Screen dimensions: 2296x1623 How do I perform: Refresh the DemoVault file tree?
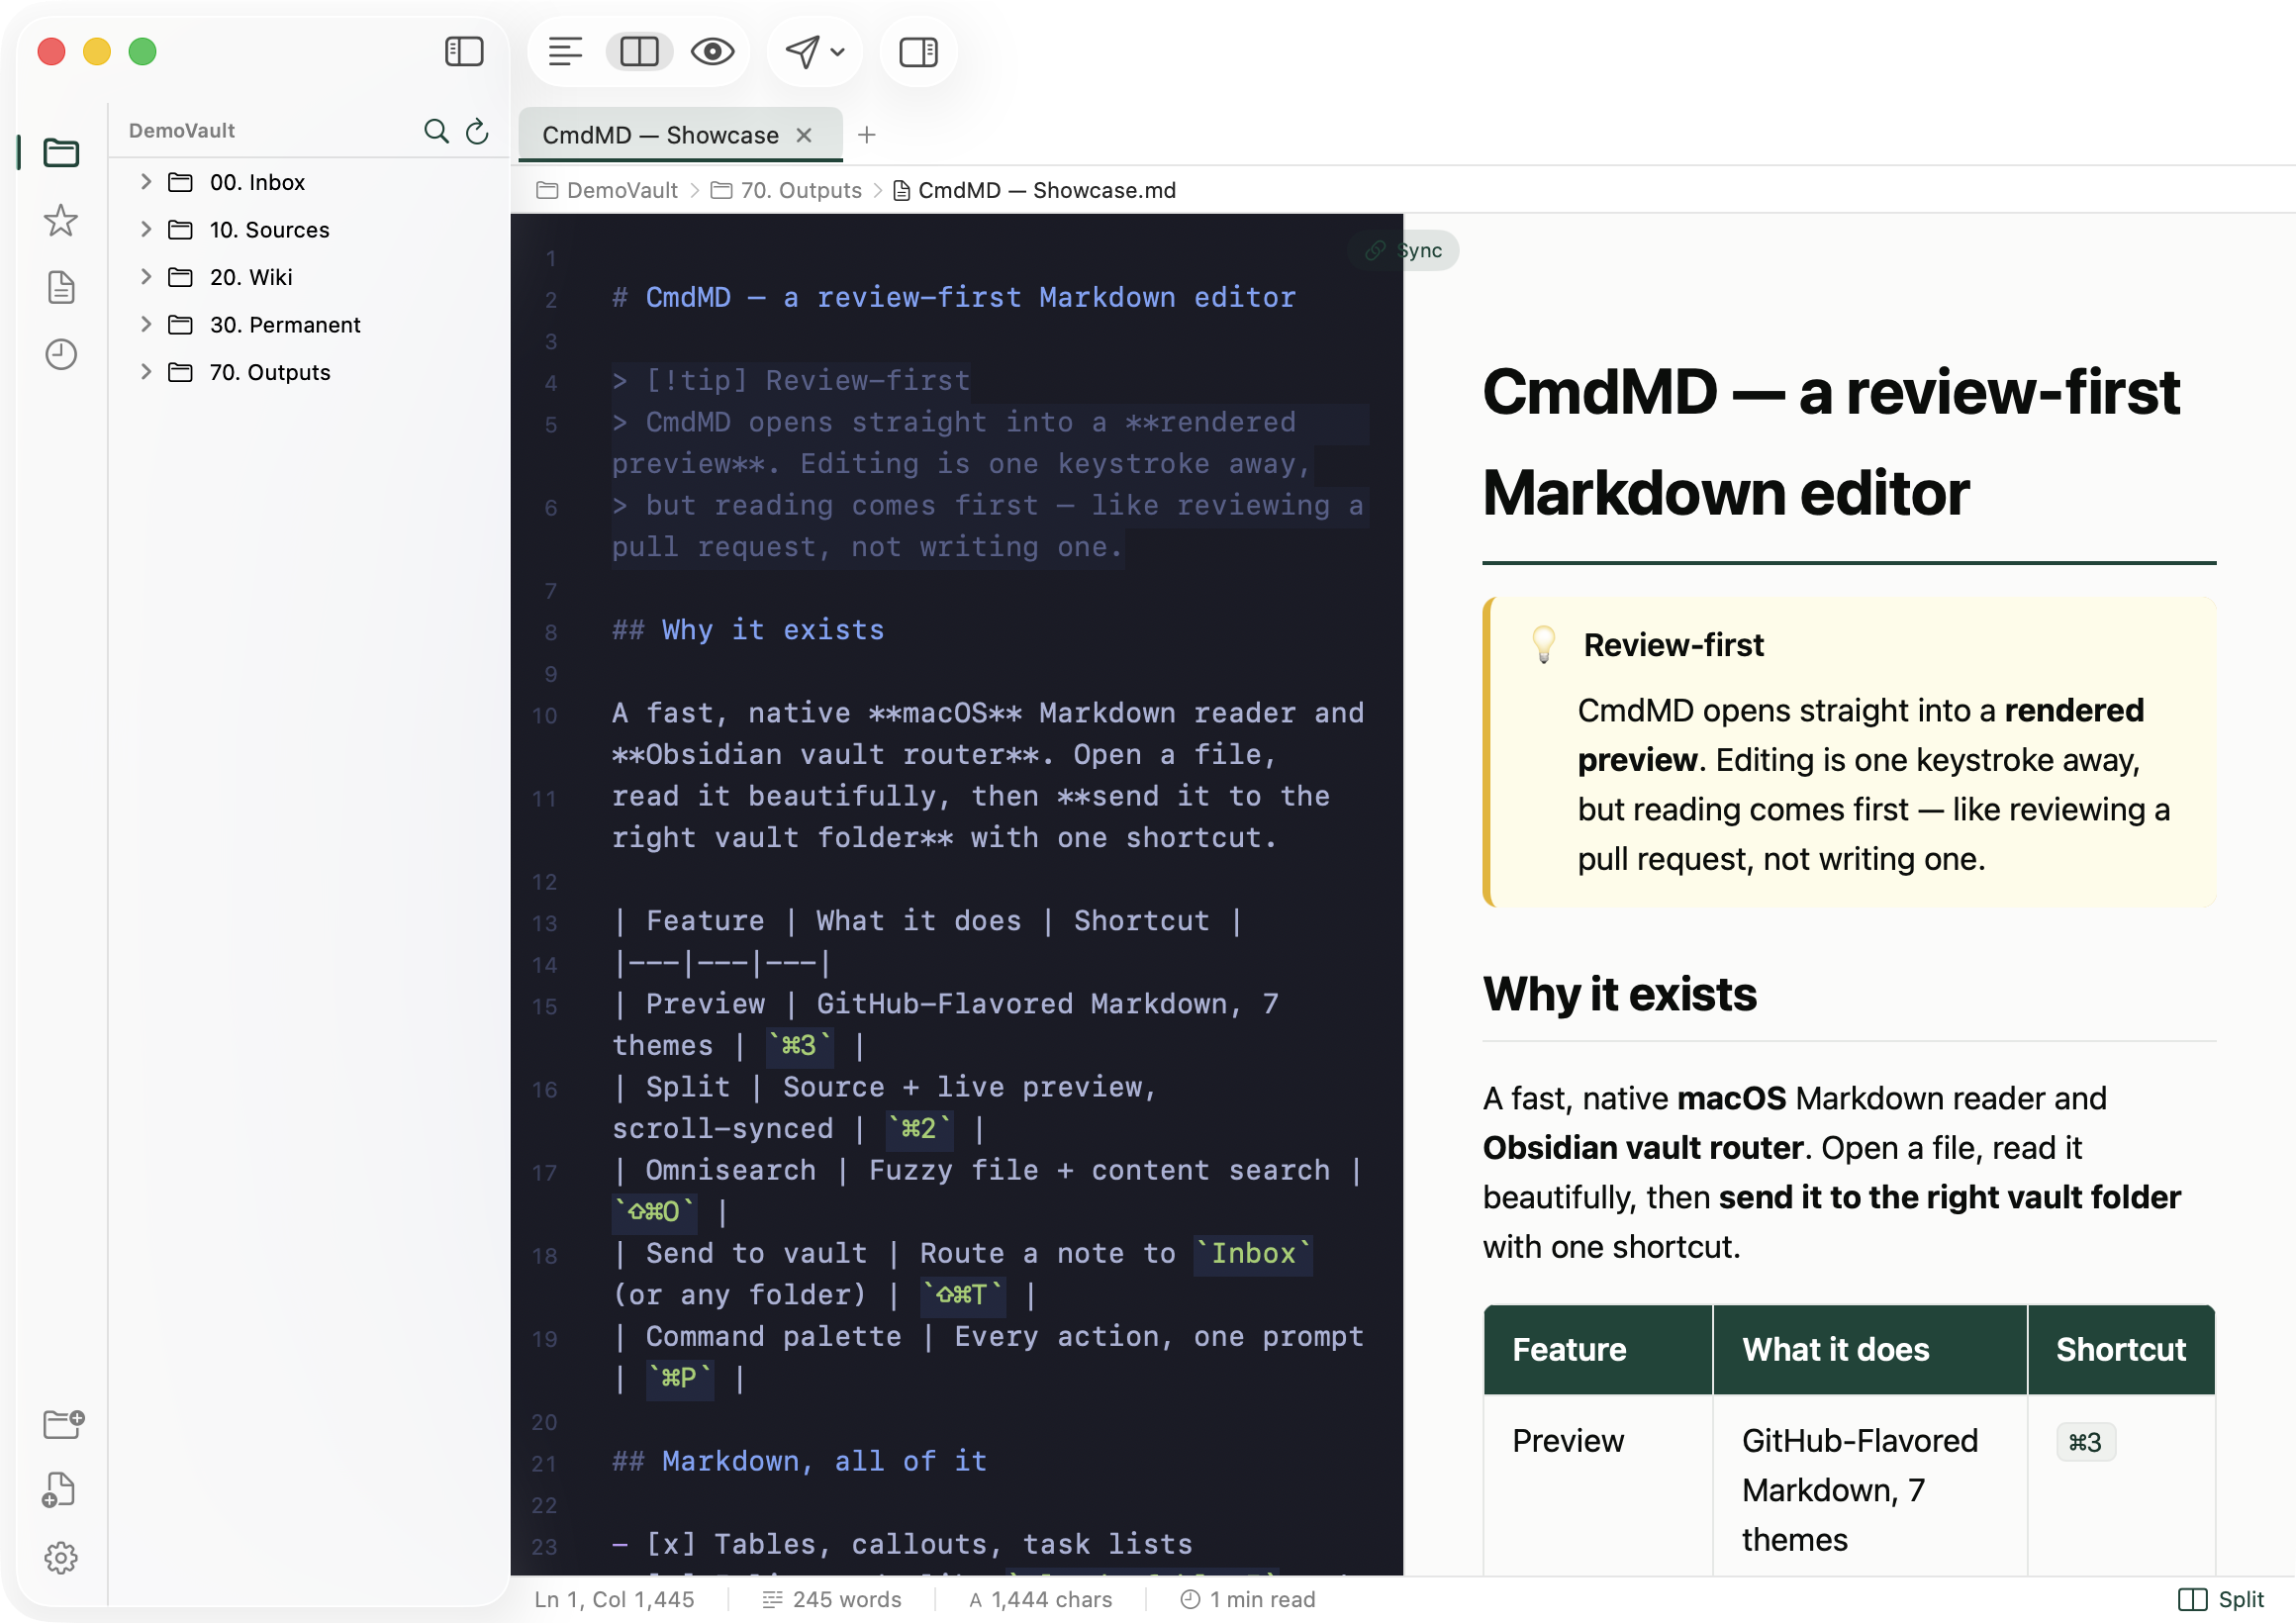click(x=477, y=130)
